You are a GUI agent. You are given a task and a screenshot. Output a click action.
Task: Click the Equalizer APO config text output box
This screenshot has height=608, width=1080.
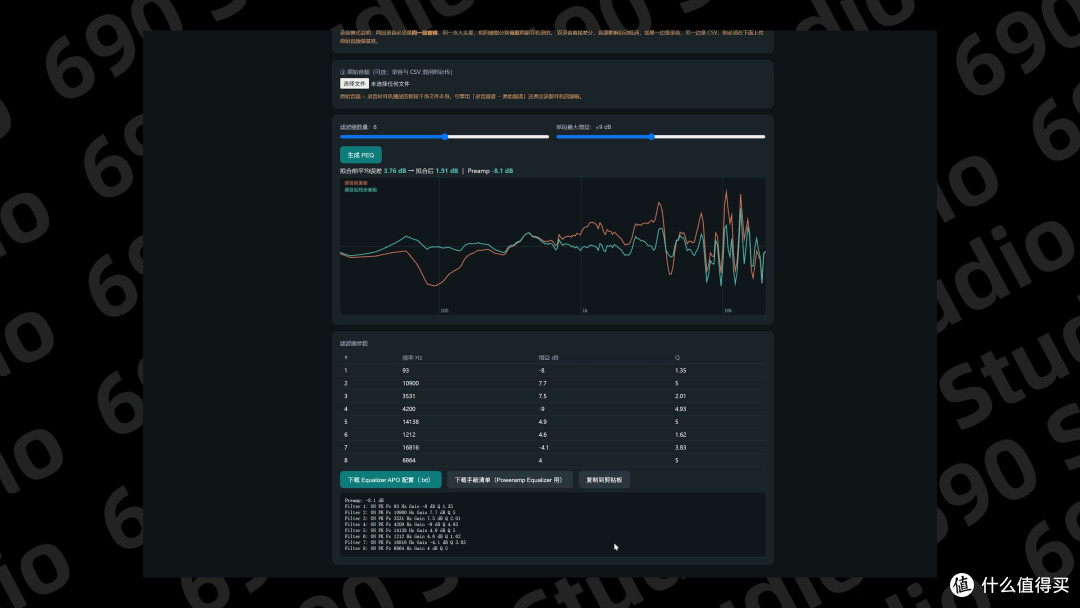coord(552,525)
